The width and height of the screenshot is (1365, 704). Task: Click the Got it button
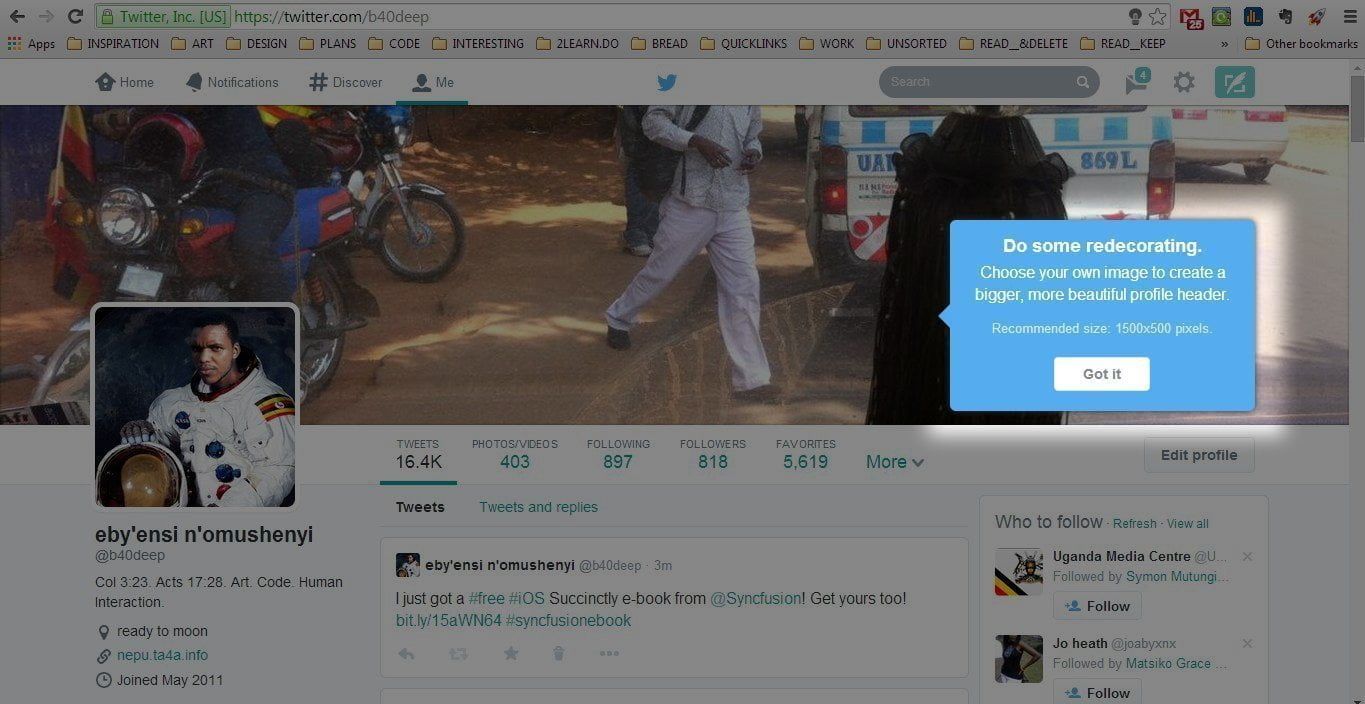1101,374
